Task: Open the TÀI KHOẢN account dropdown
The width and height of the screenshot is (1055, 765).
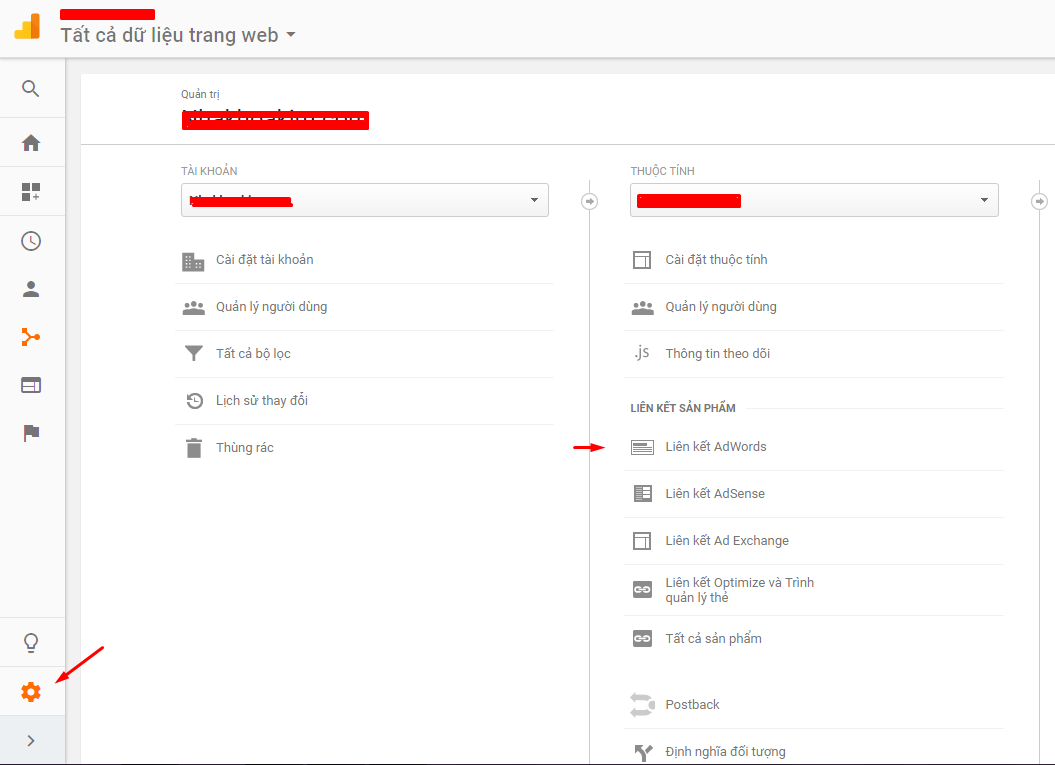Action: (365, 200)
